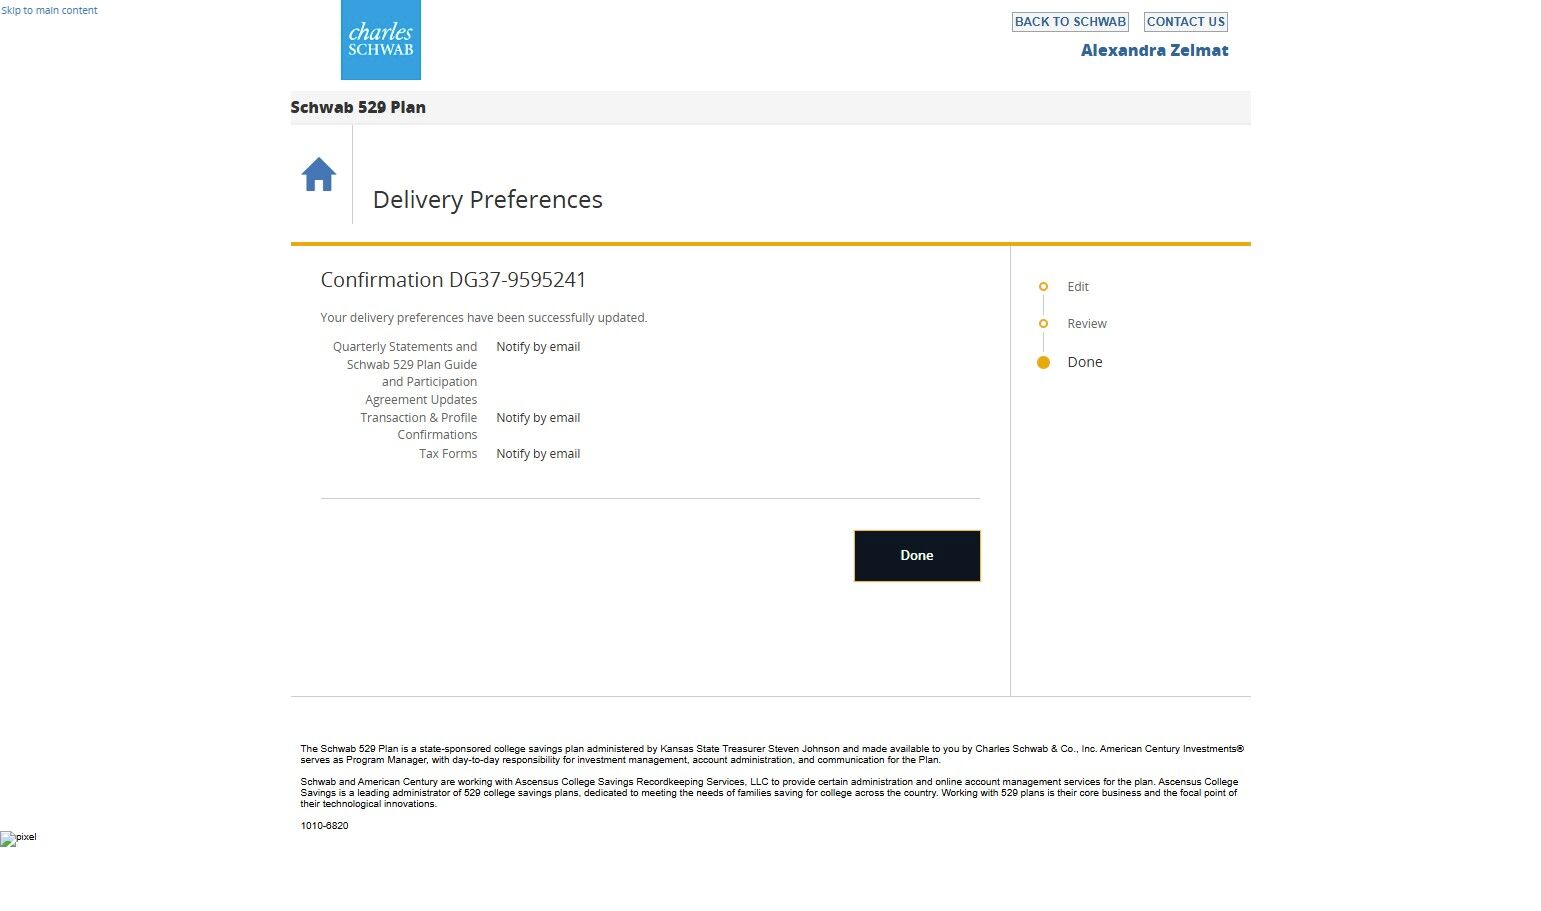The width and height of the screenshot is (1541, 911).
Task: Select the Review step in the progress list
Action: pos(1087,324)
